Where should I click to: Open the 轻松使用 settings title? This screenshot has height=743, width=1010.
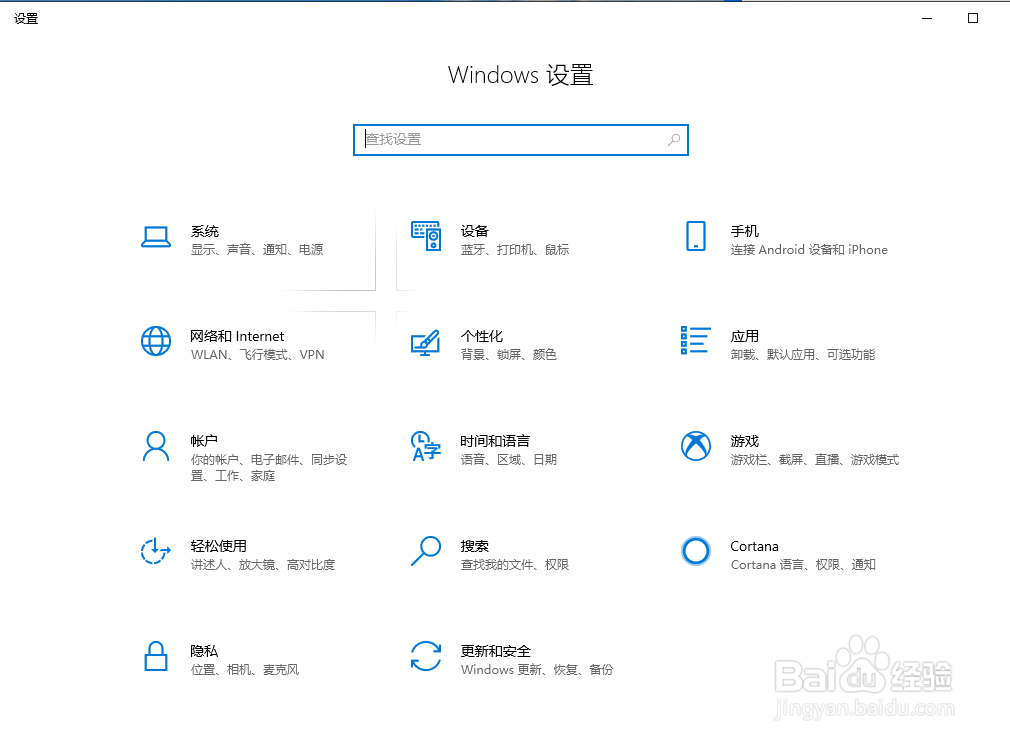point(218,546)
